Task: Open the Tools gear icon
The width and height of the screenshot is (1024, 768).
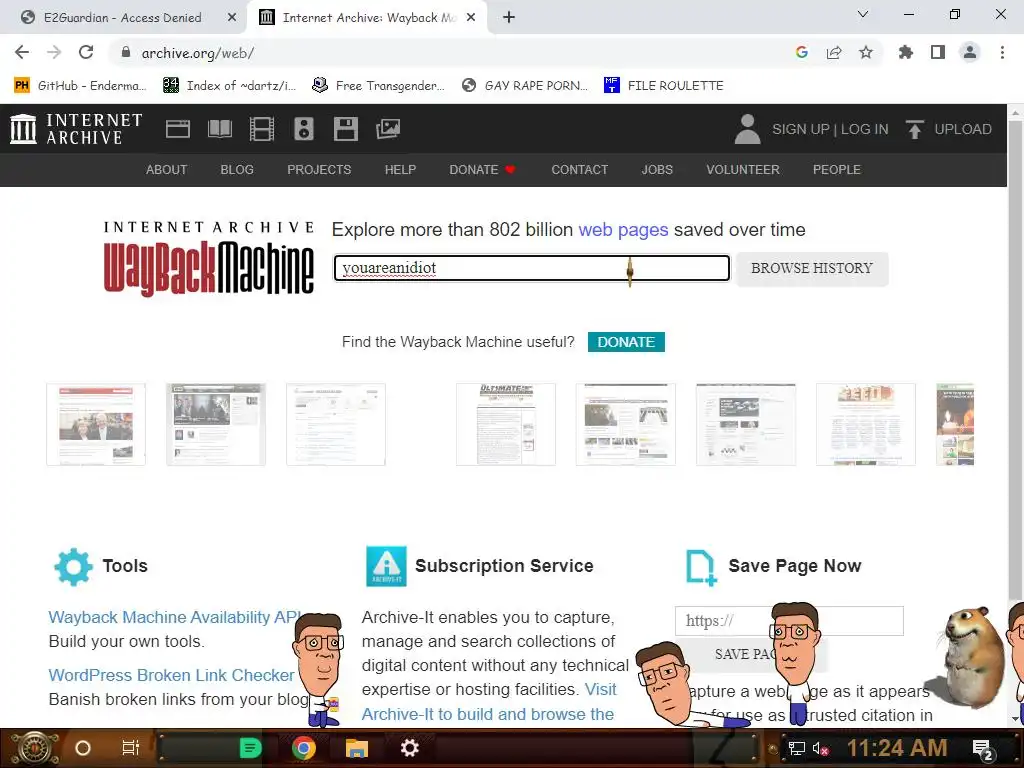Action: 73,566
